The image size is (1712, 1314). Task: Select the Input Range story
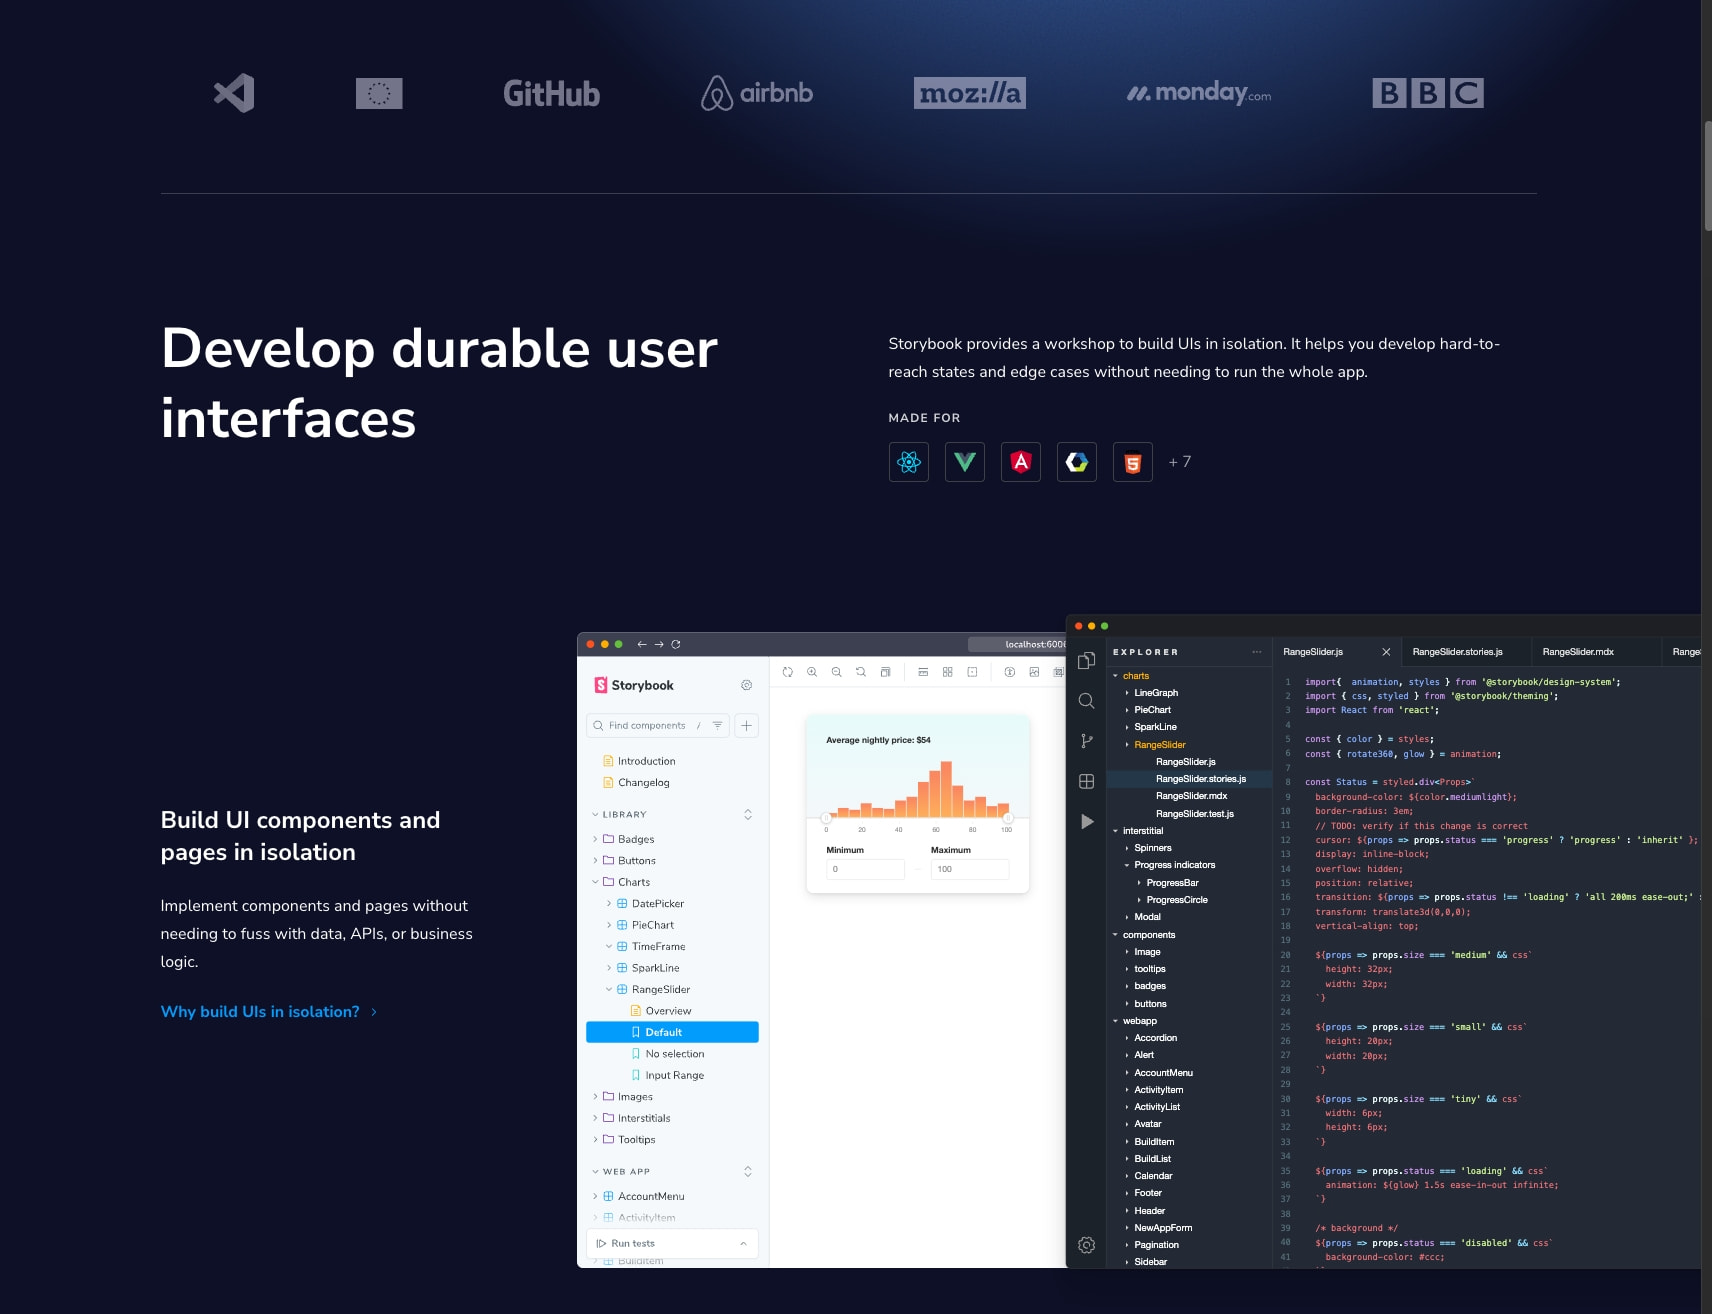click(x=668, y=1076)
